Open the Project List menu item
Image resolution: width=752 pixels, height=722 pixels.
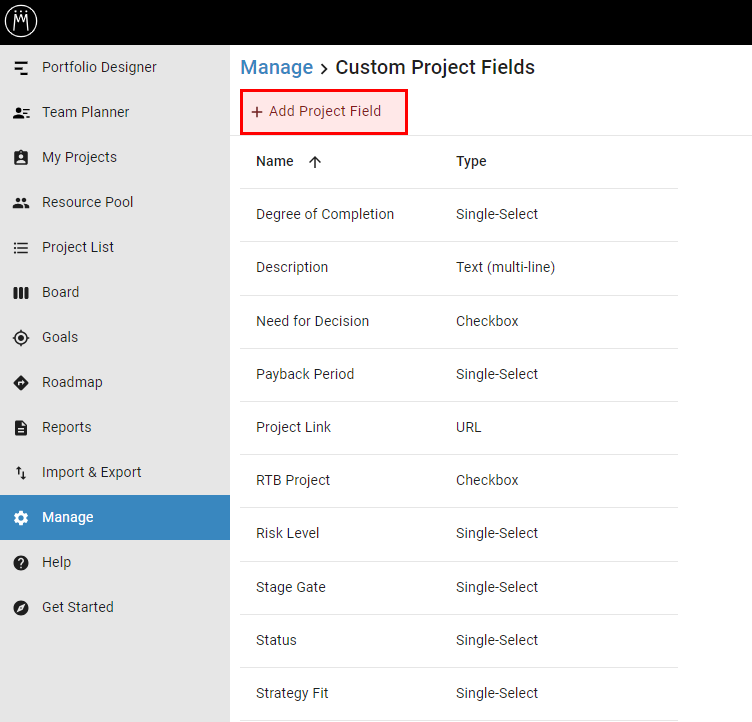(115, 248)
